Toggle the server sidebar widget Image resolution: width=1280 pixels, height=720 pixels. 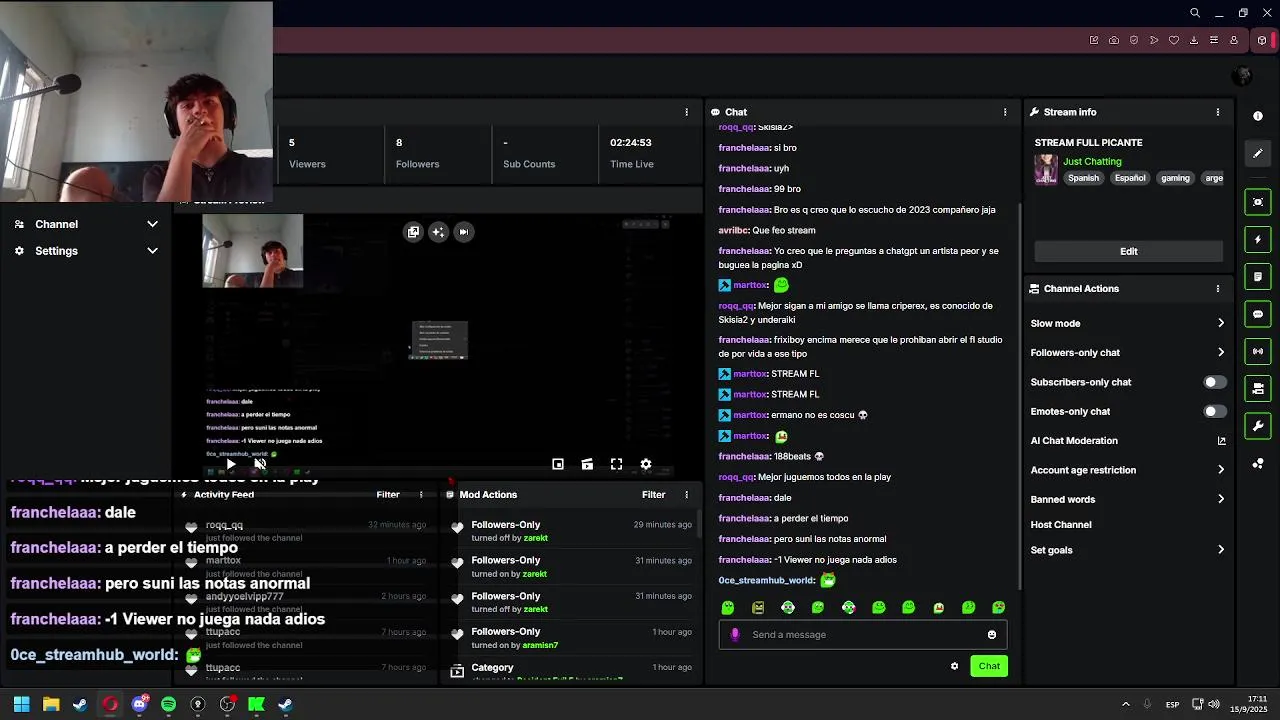(1258, 388)
